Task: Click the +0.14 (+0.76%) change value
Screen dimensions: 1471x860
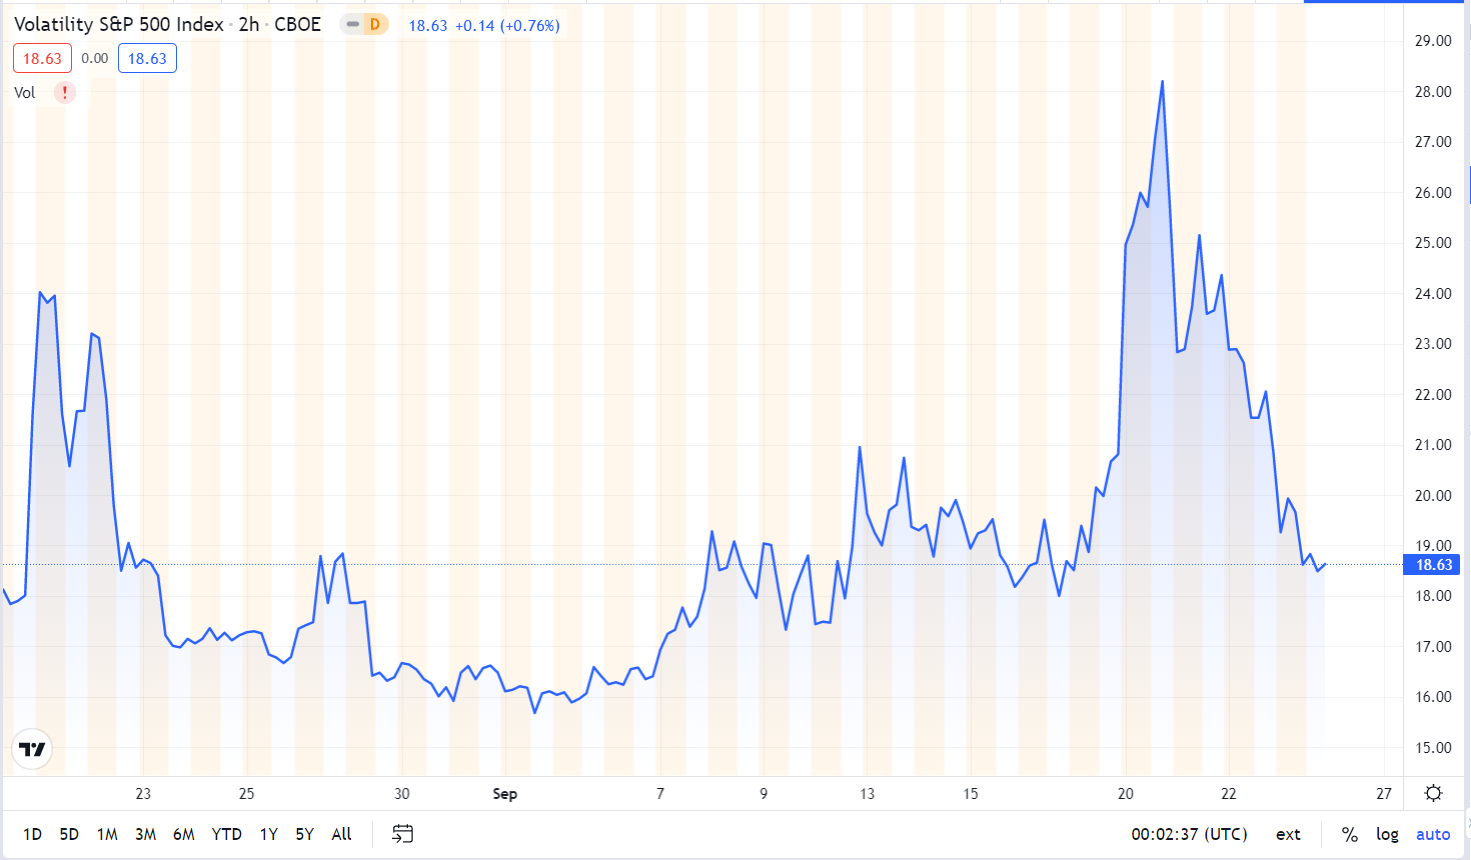Action: [507, 26]
